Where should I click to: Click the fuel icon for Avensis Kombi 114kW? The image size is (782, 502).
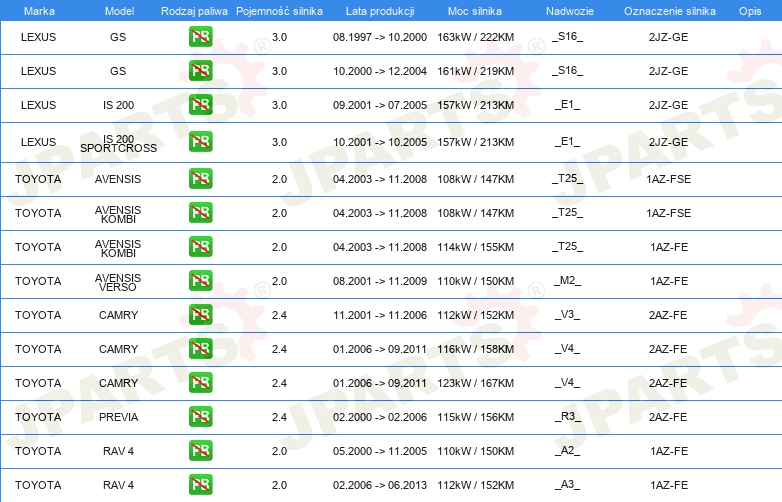point(200,247)
